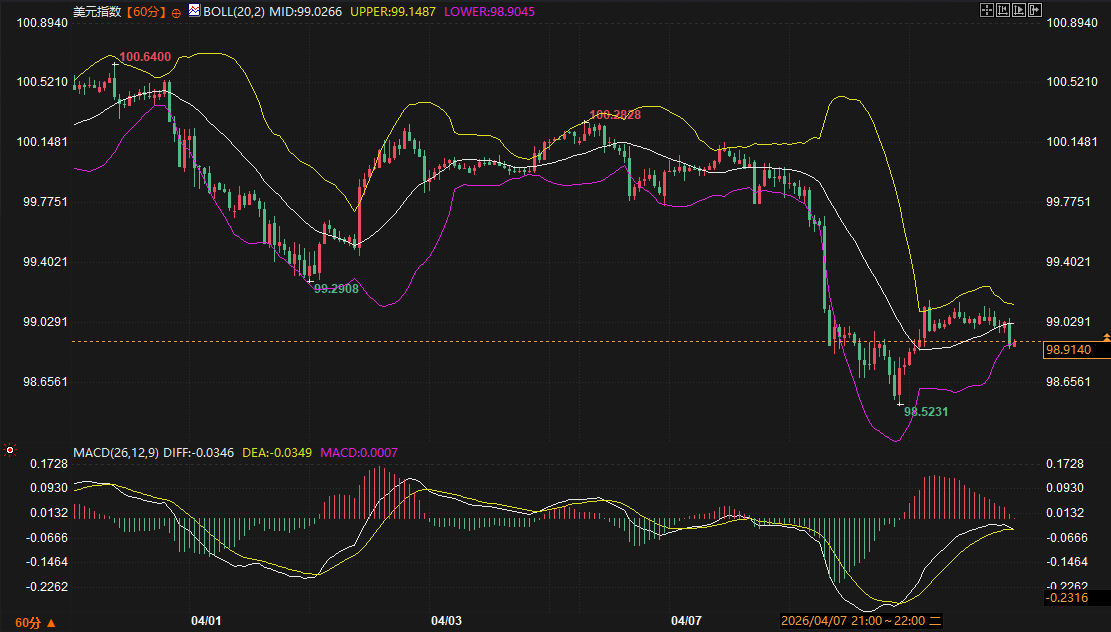1111x632 pixels.
Task: Click the crosshair cursor icon at top right
Action: click(986, 10)
